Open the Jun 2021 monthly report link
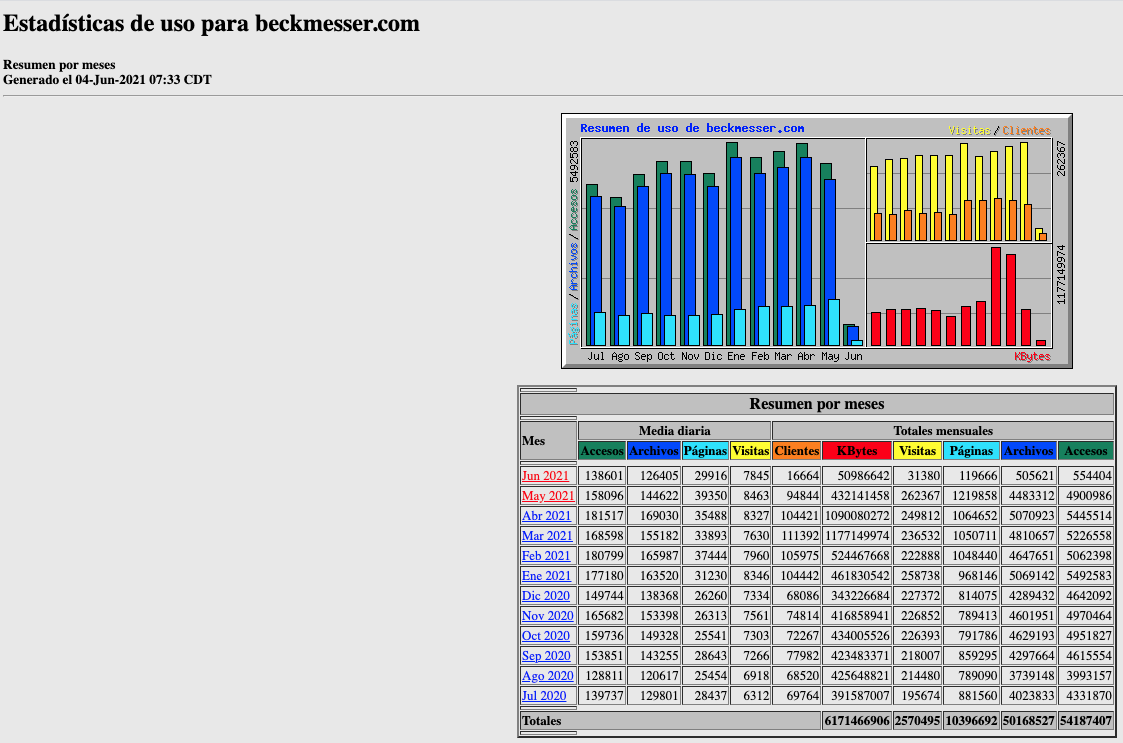The height and width of the screenshot is (743, 1123). 545,476
